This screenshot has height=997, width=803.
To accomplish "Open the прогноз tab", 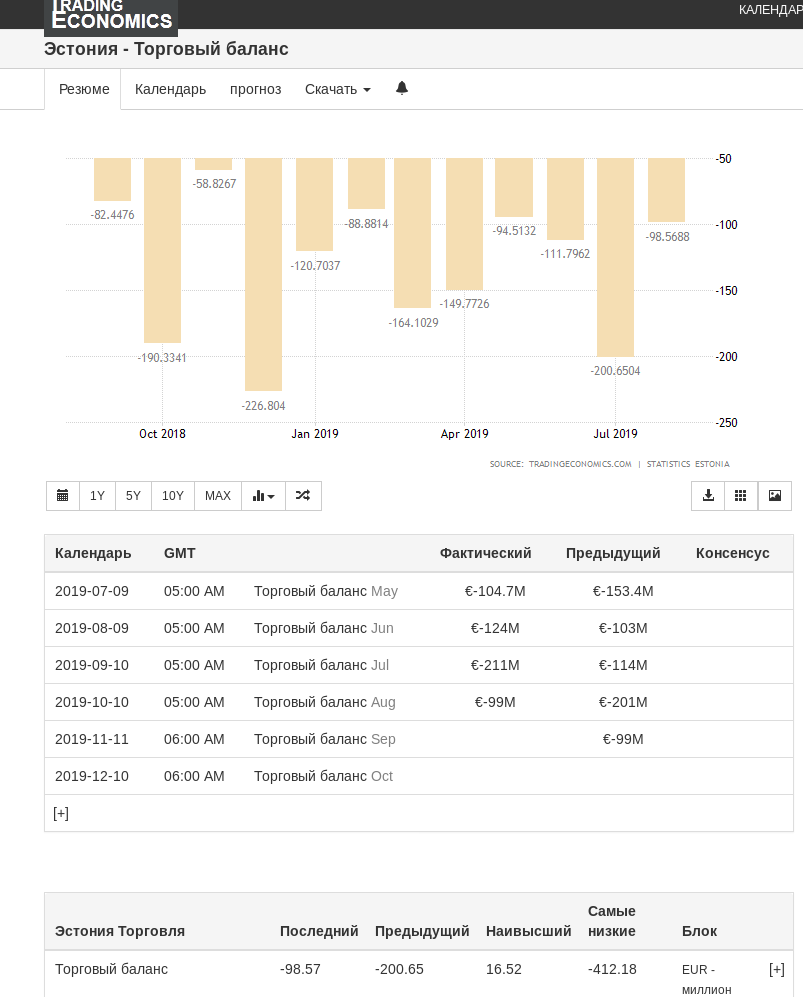I will click(255, 89).
